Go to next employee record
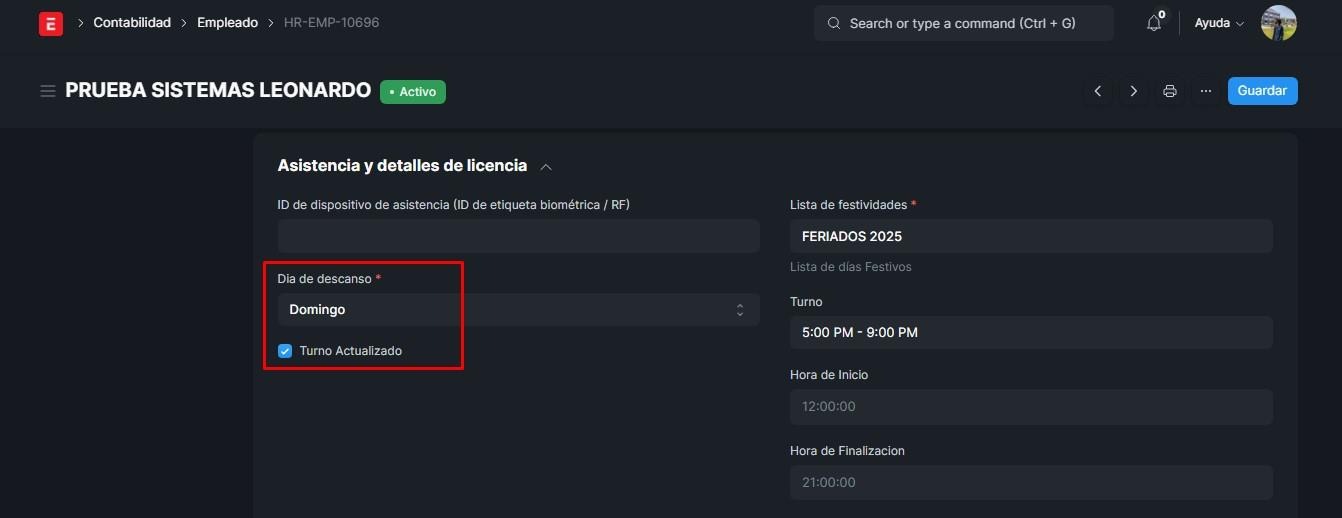The image size is (1342, 518). 1133,91
